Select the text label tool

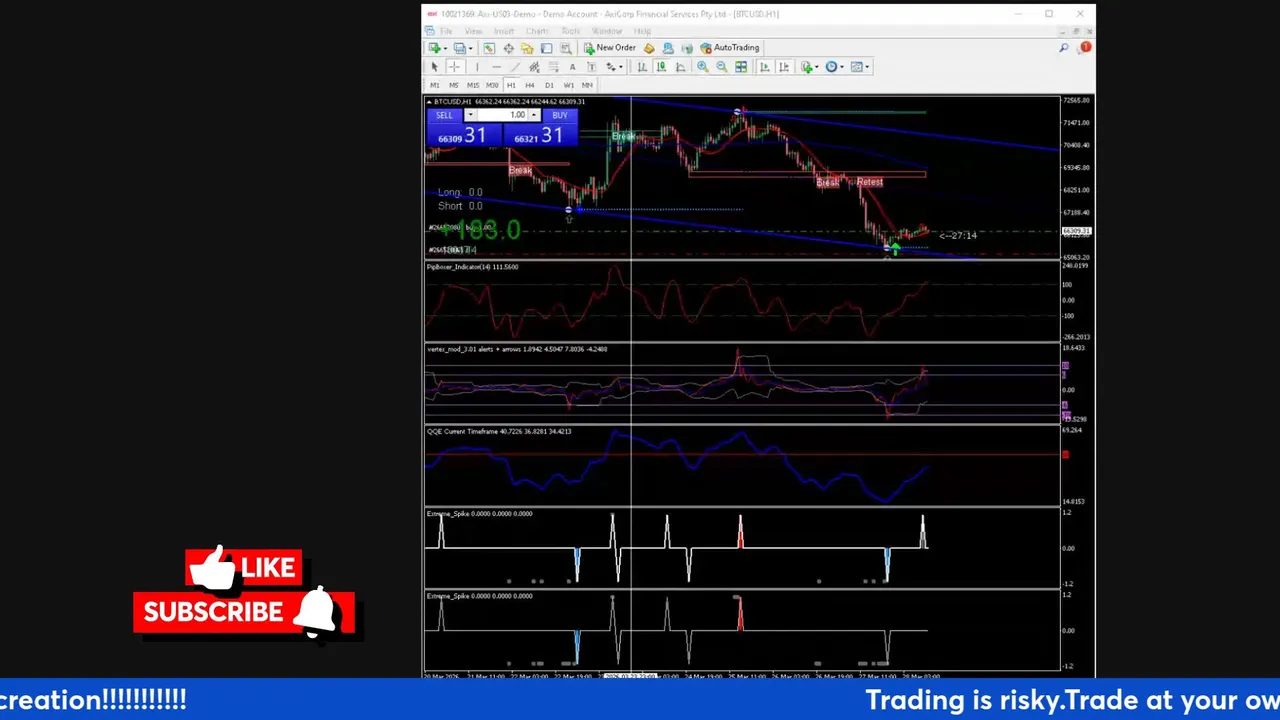[591, 67]
